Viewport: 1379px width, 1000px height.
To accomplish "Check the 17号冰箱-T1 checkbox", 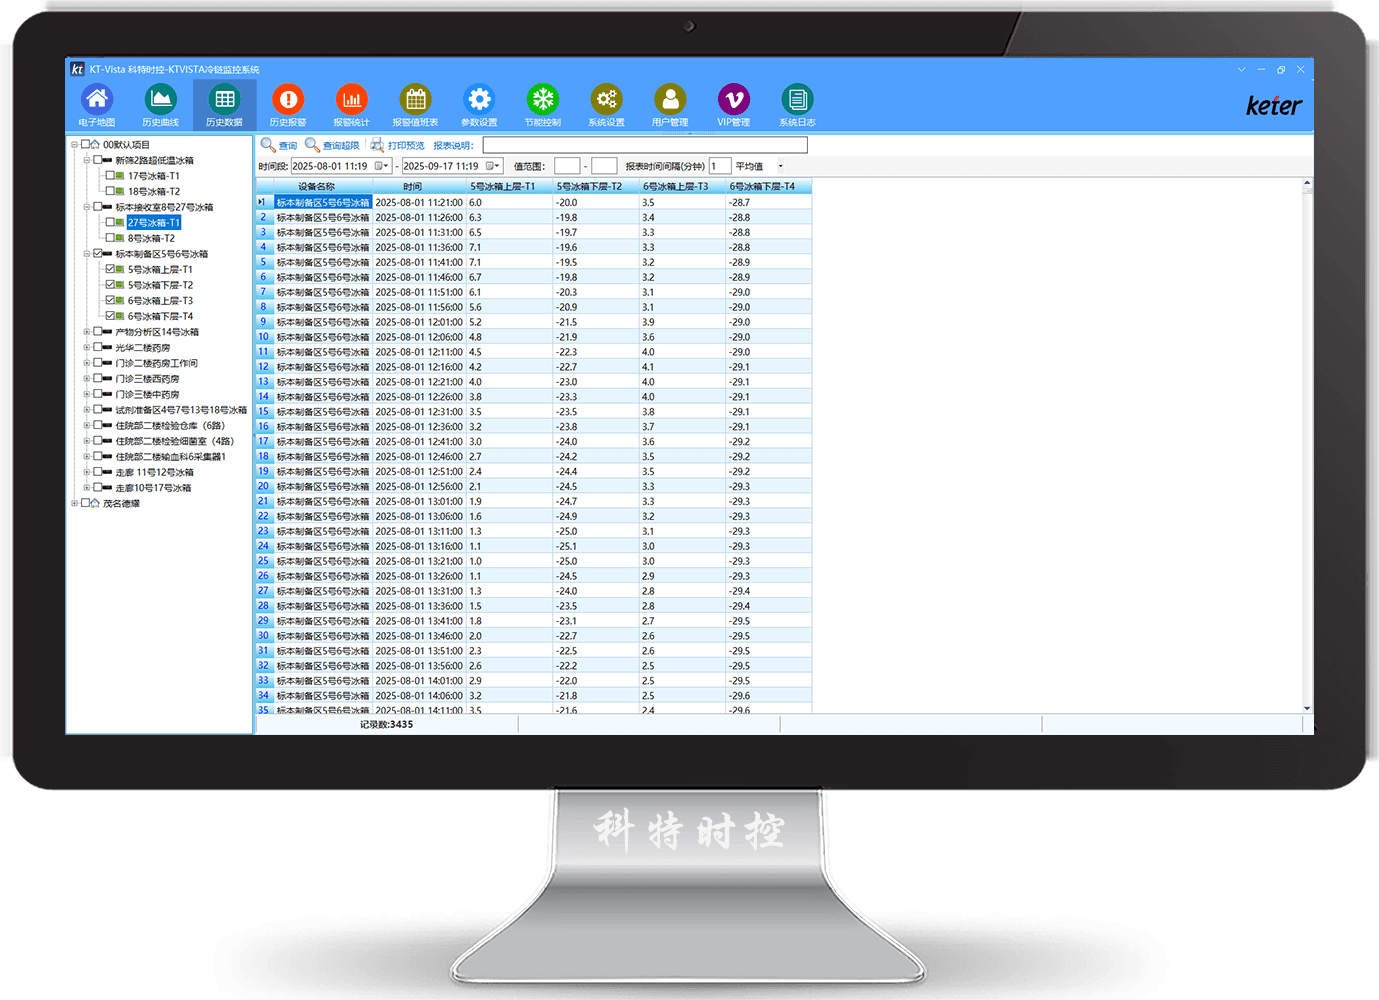I will 110,175.
